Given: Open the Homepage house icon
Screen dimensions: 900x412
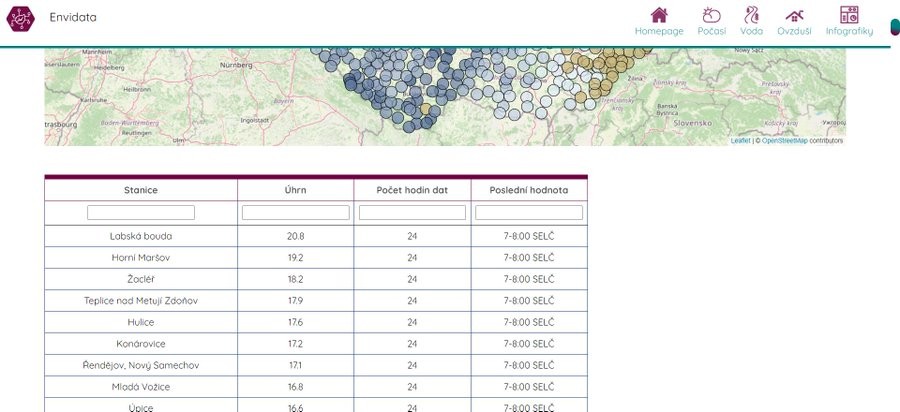Looking at the screenshot, I should click(x=659, y=15).
